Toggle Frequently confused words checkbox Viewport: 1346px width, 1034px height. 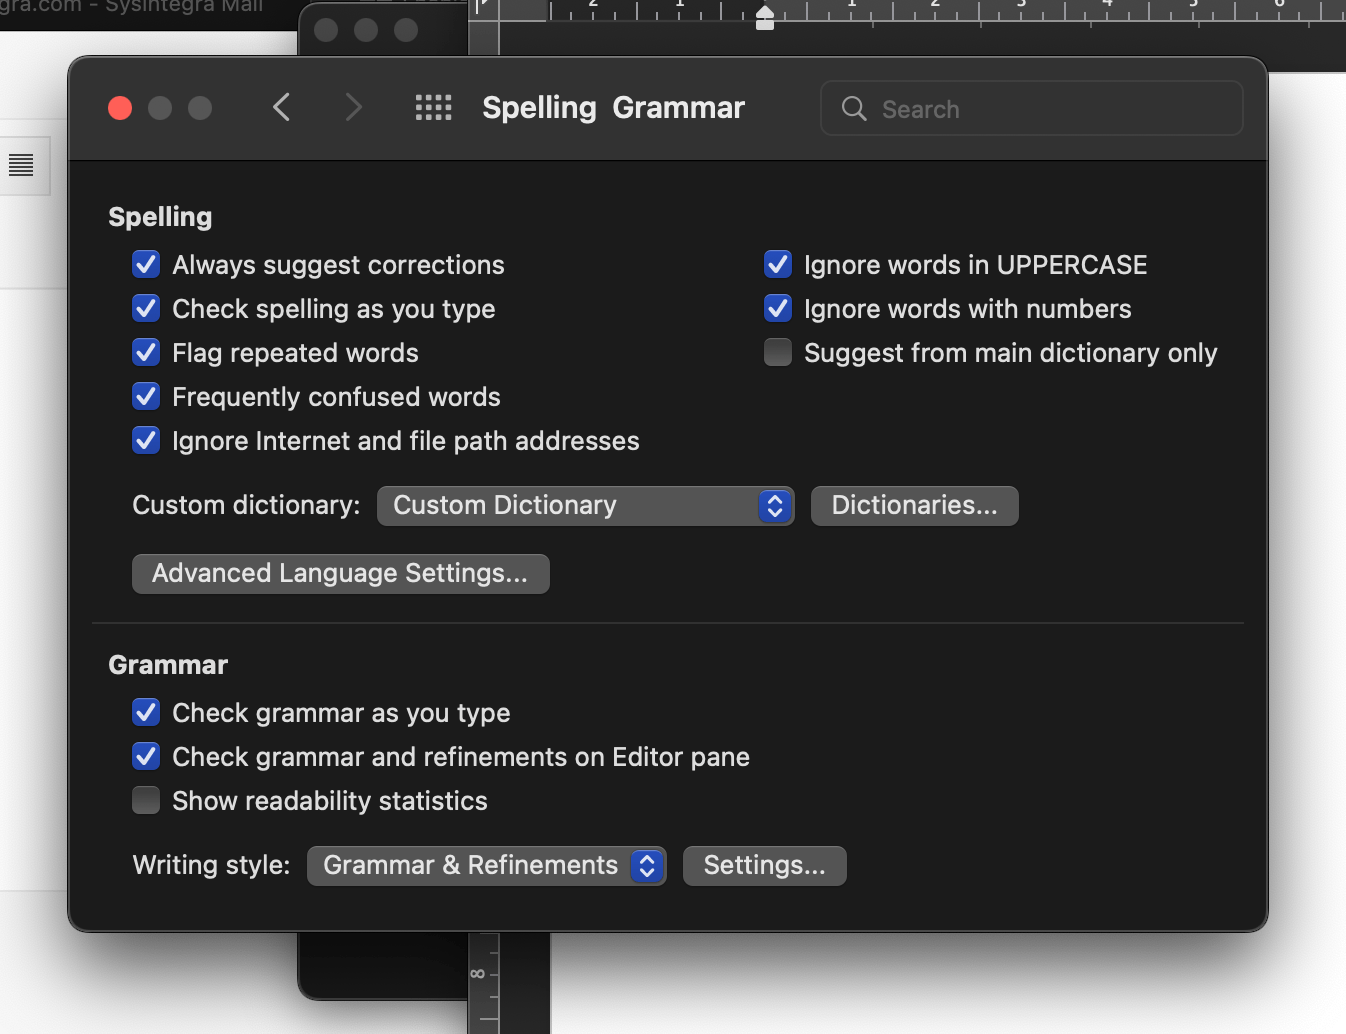(x=146, y=396)
